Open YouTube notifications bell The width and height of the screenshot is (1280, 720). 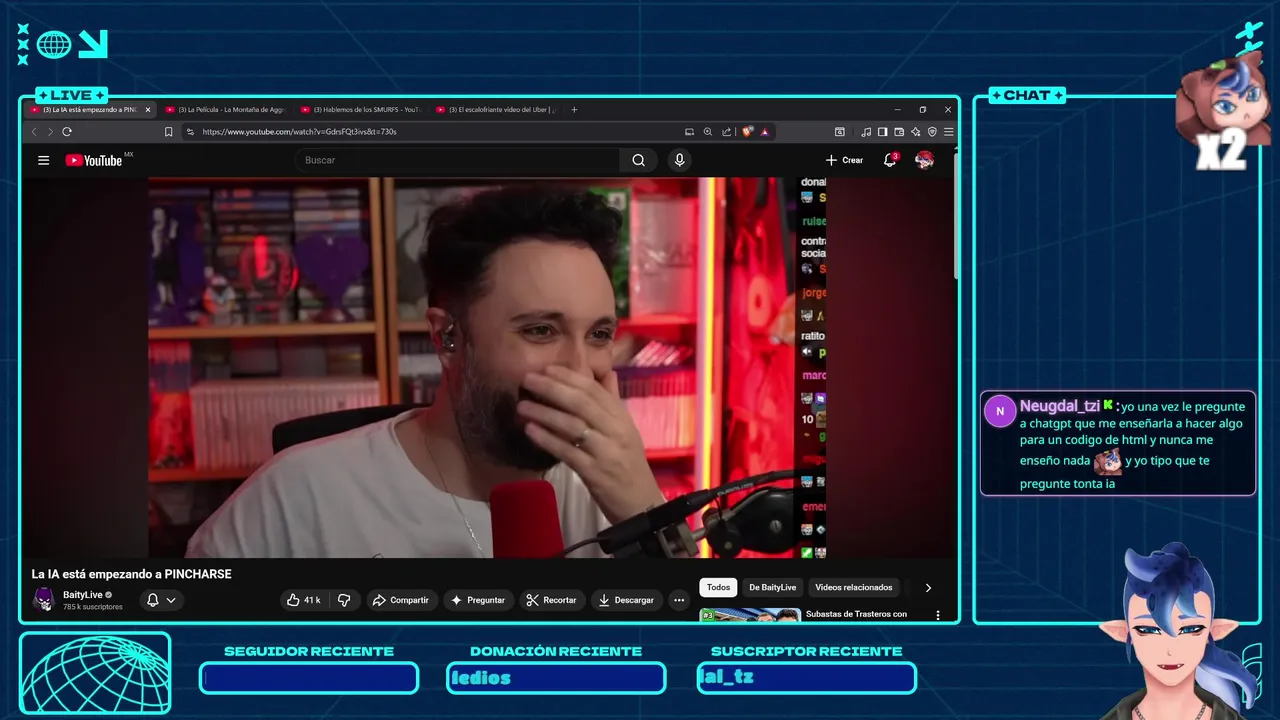(x=890, y=160)
